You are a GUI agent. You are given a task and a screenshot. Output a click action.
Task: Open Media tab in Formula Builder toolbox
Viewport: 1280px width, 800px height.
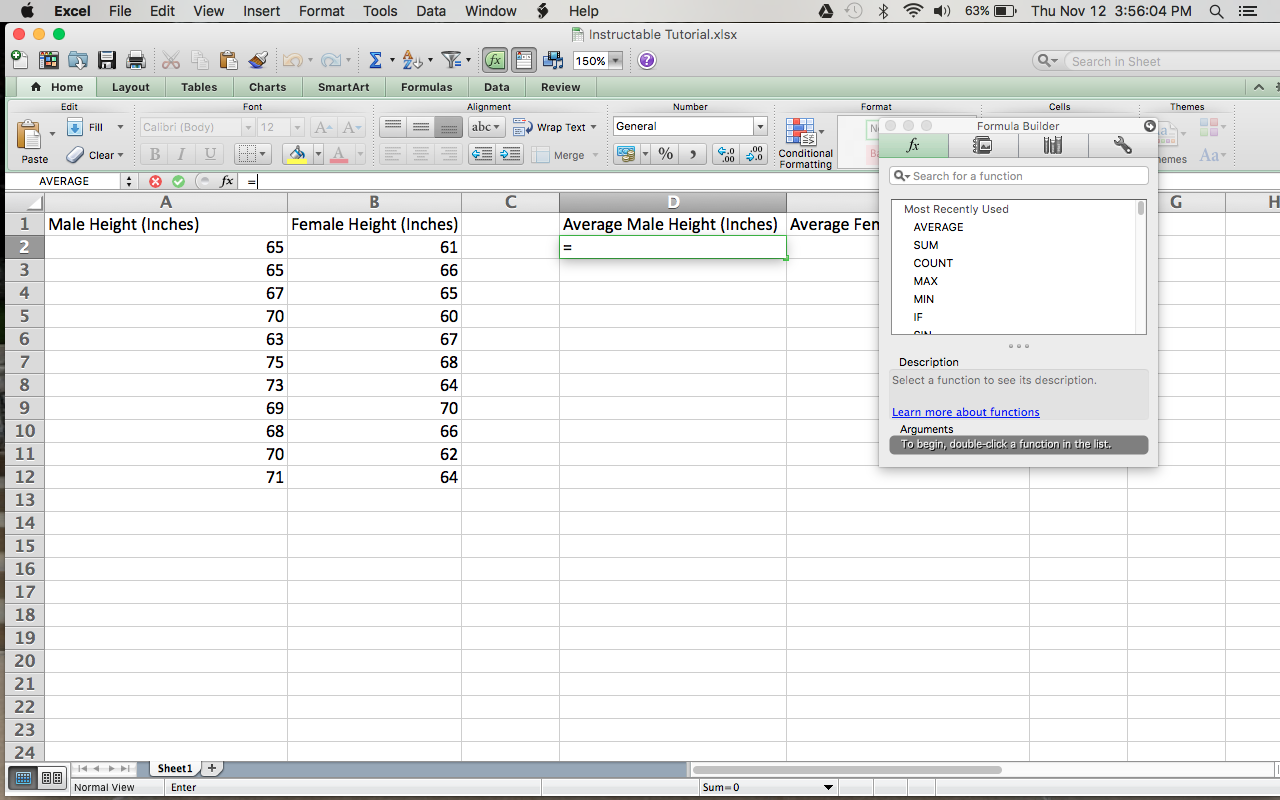pyautogui.click(x=983, y=145)
